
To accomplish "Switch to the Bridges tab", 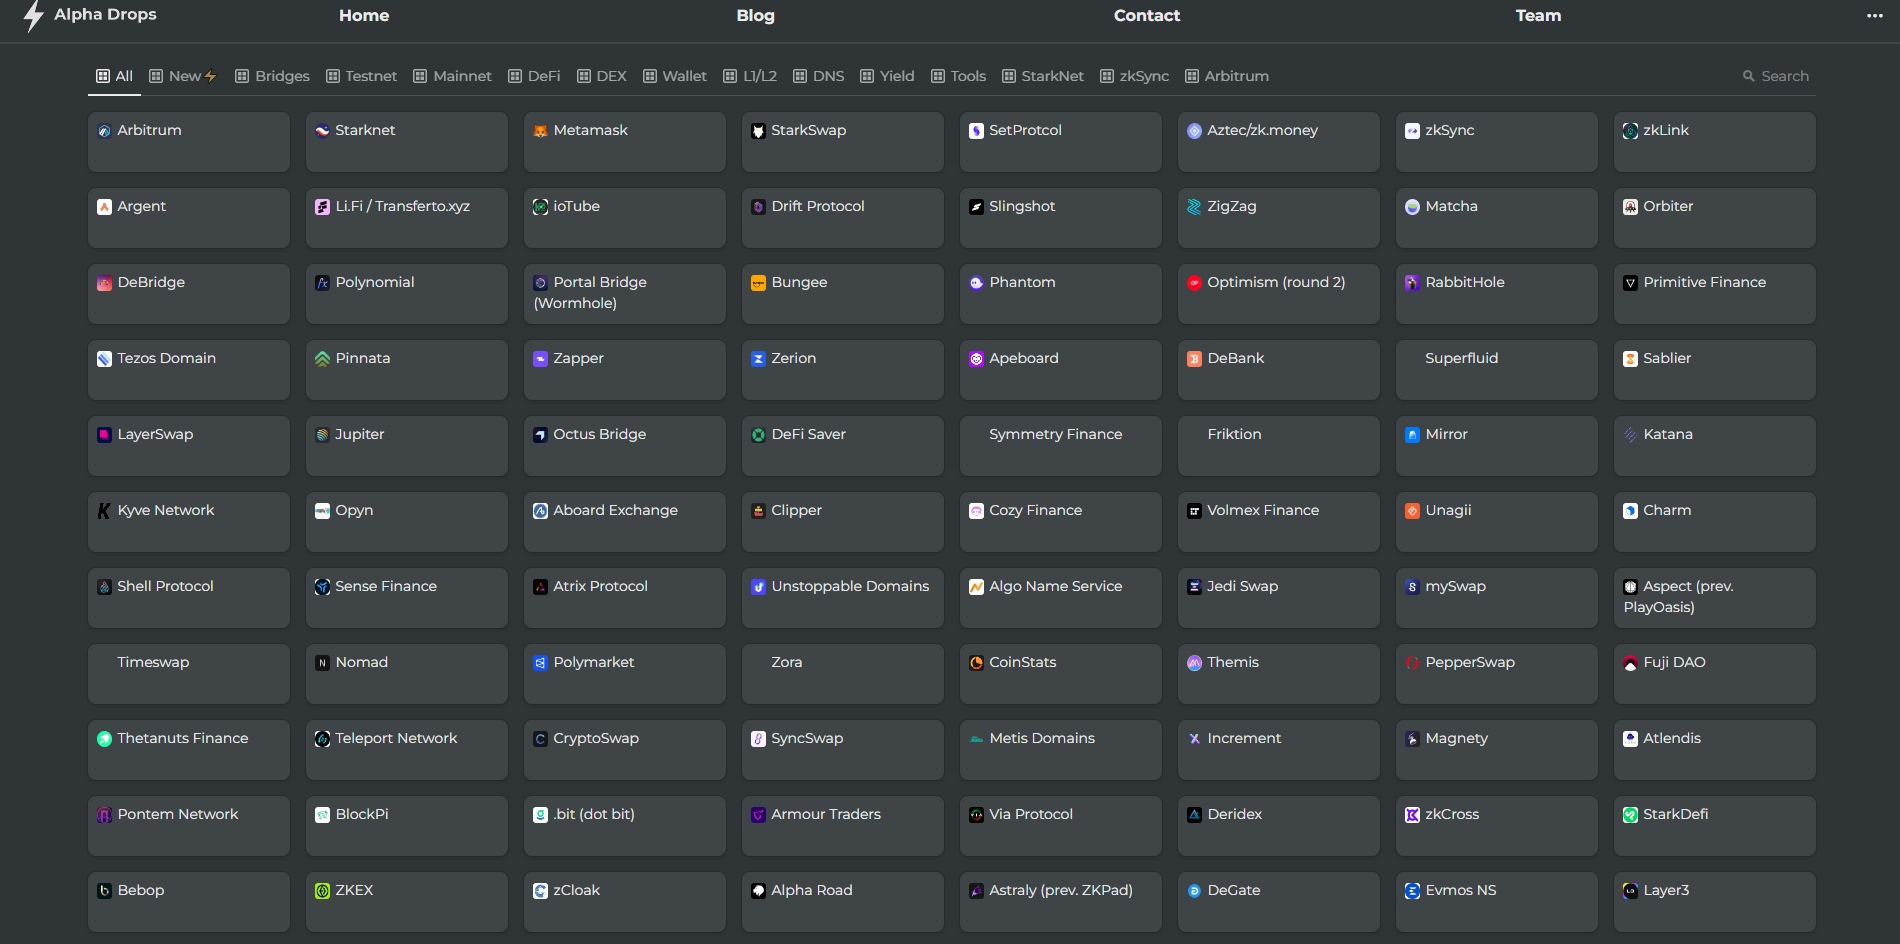I will tap(272, 76).
